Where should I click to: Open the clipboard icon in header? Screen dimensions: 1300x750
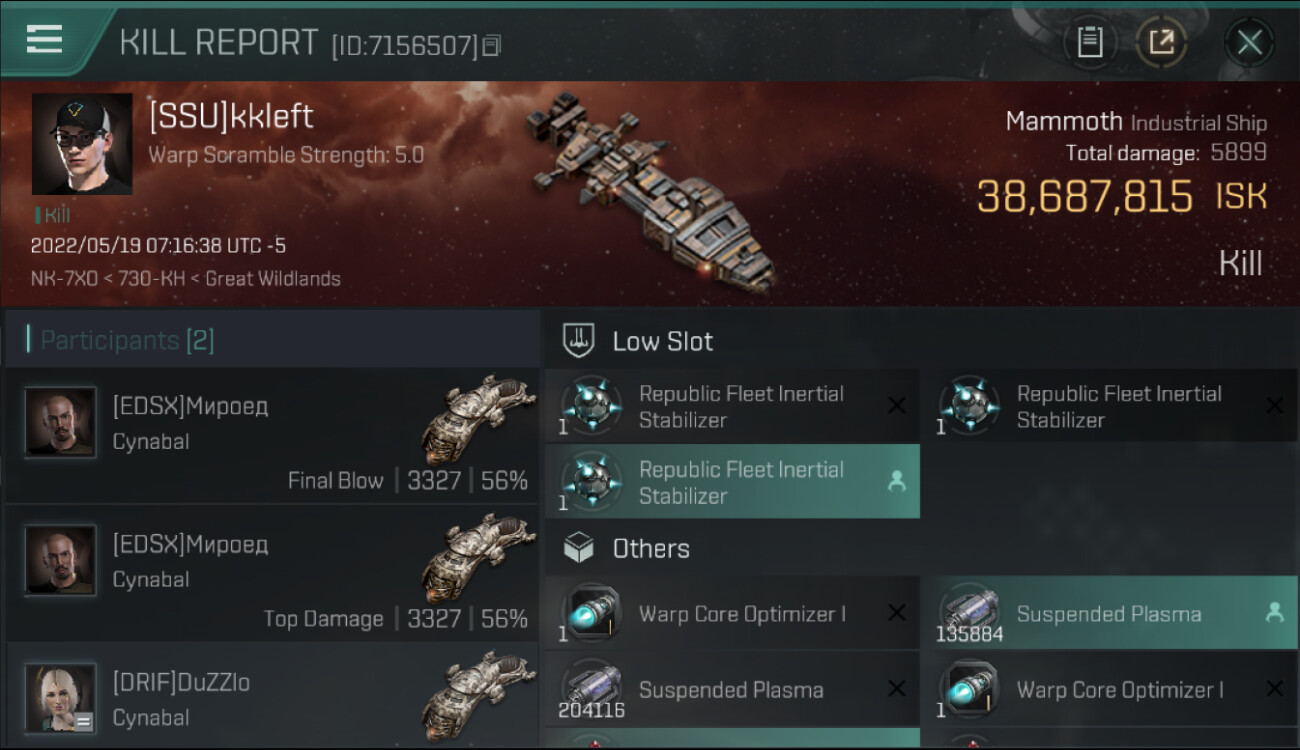click(1090, 42)
